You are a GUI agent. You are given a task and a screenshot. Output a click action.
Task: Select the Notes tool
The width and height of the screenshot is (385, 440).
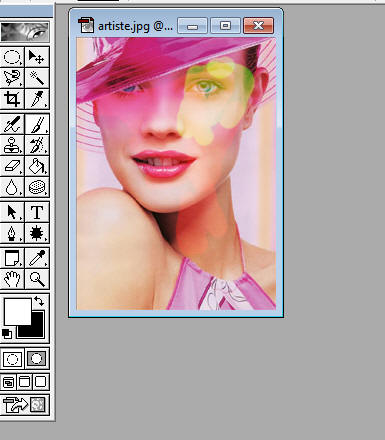[12, 258]
